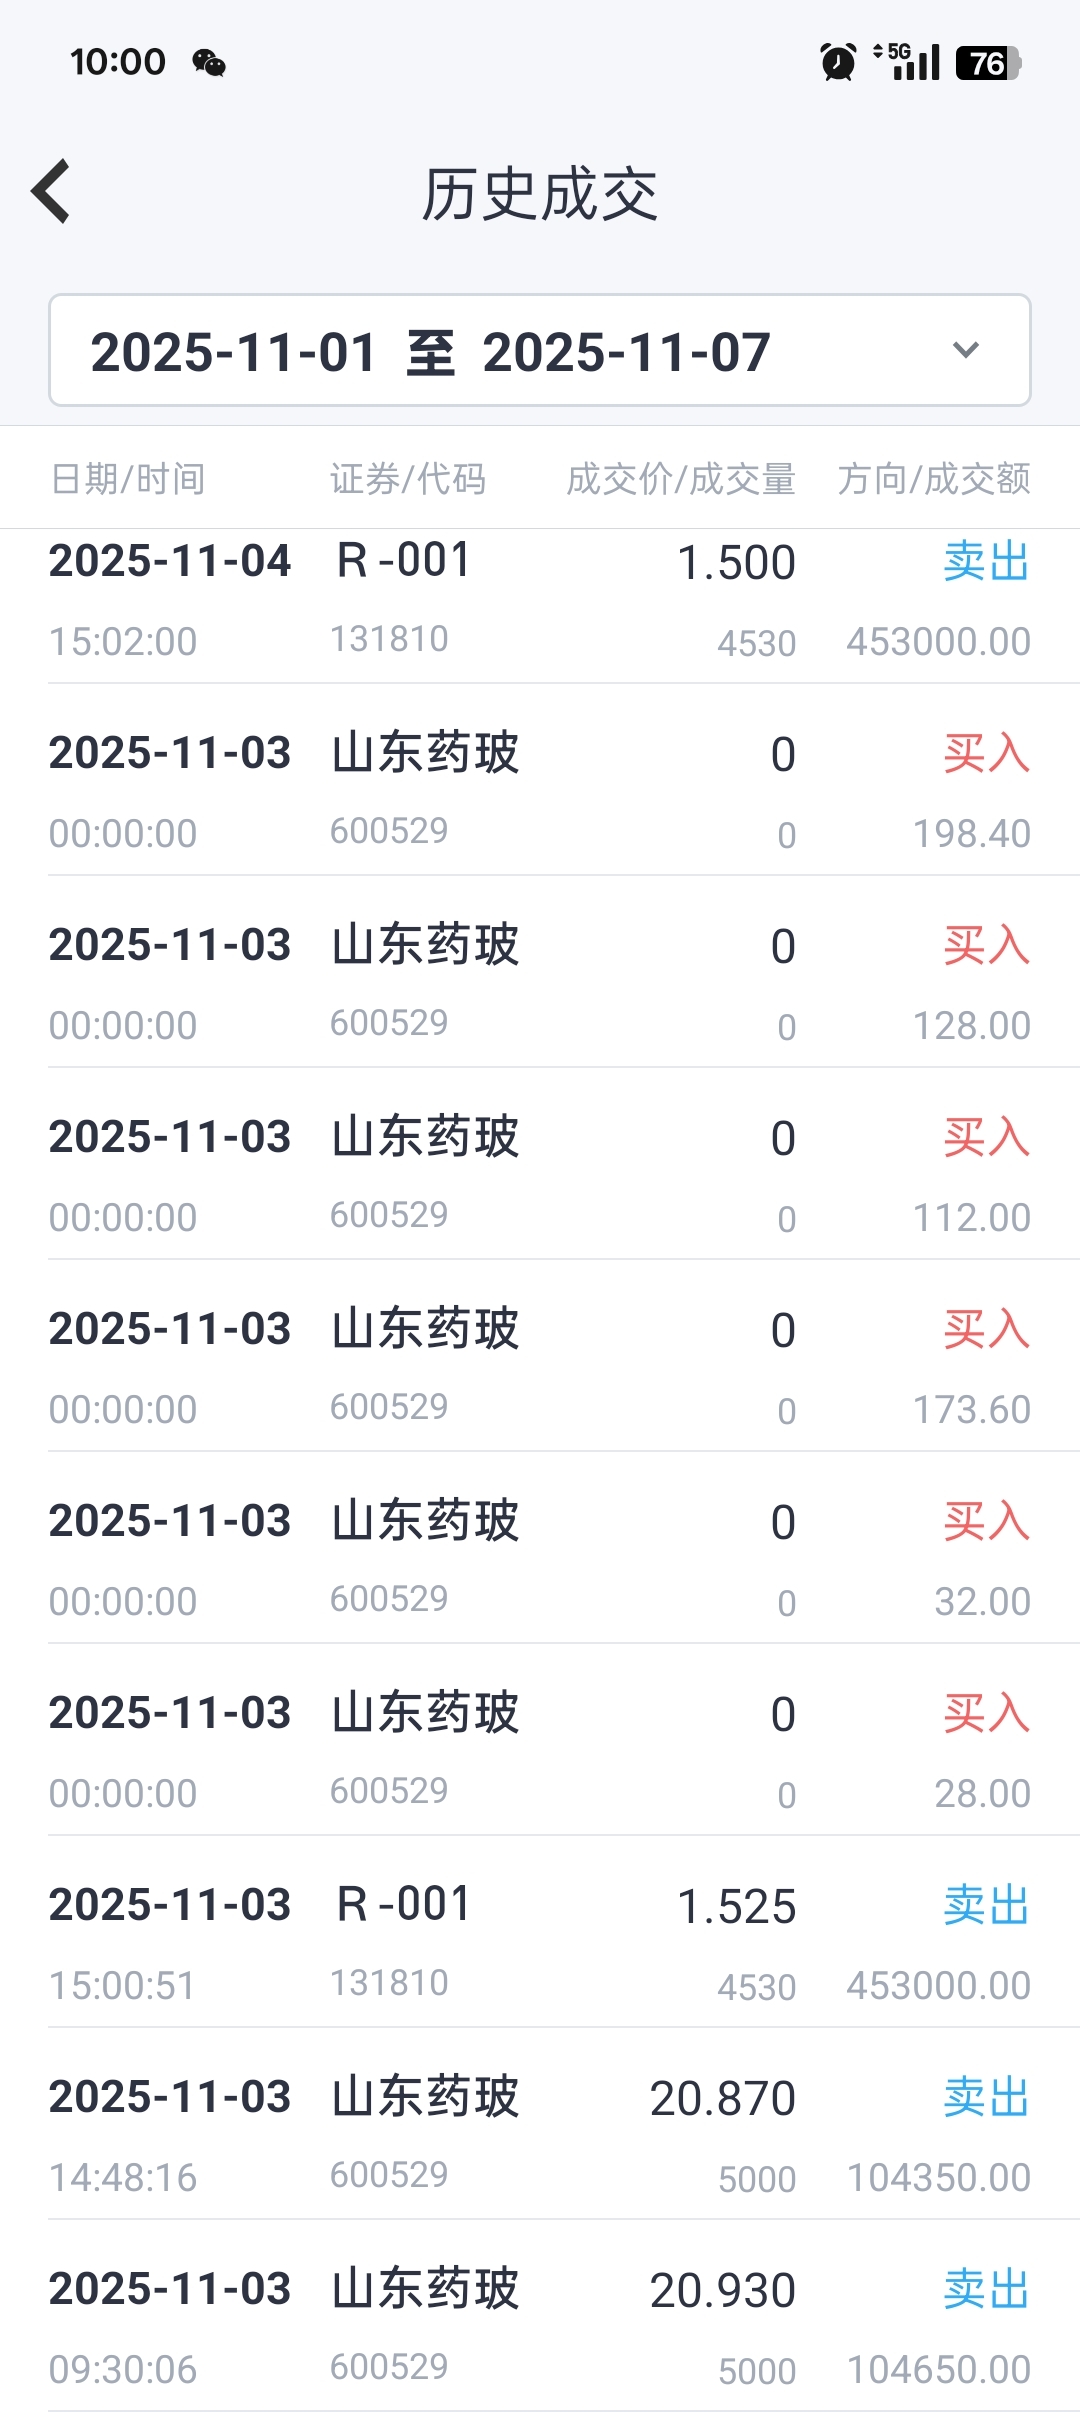Screen dimensions: 1080x2412
Task: Open the 山东药玻 buy record of 198.40
Action: (540, 792)
